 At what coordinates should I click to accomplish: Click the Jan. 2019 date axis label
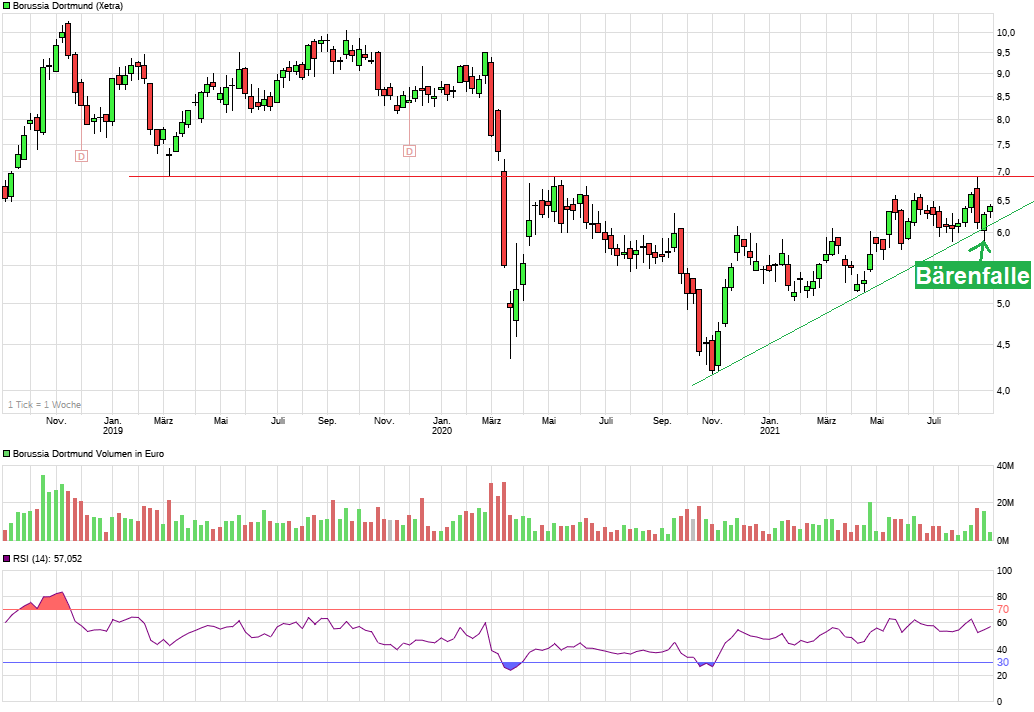pos(113,426)
